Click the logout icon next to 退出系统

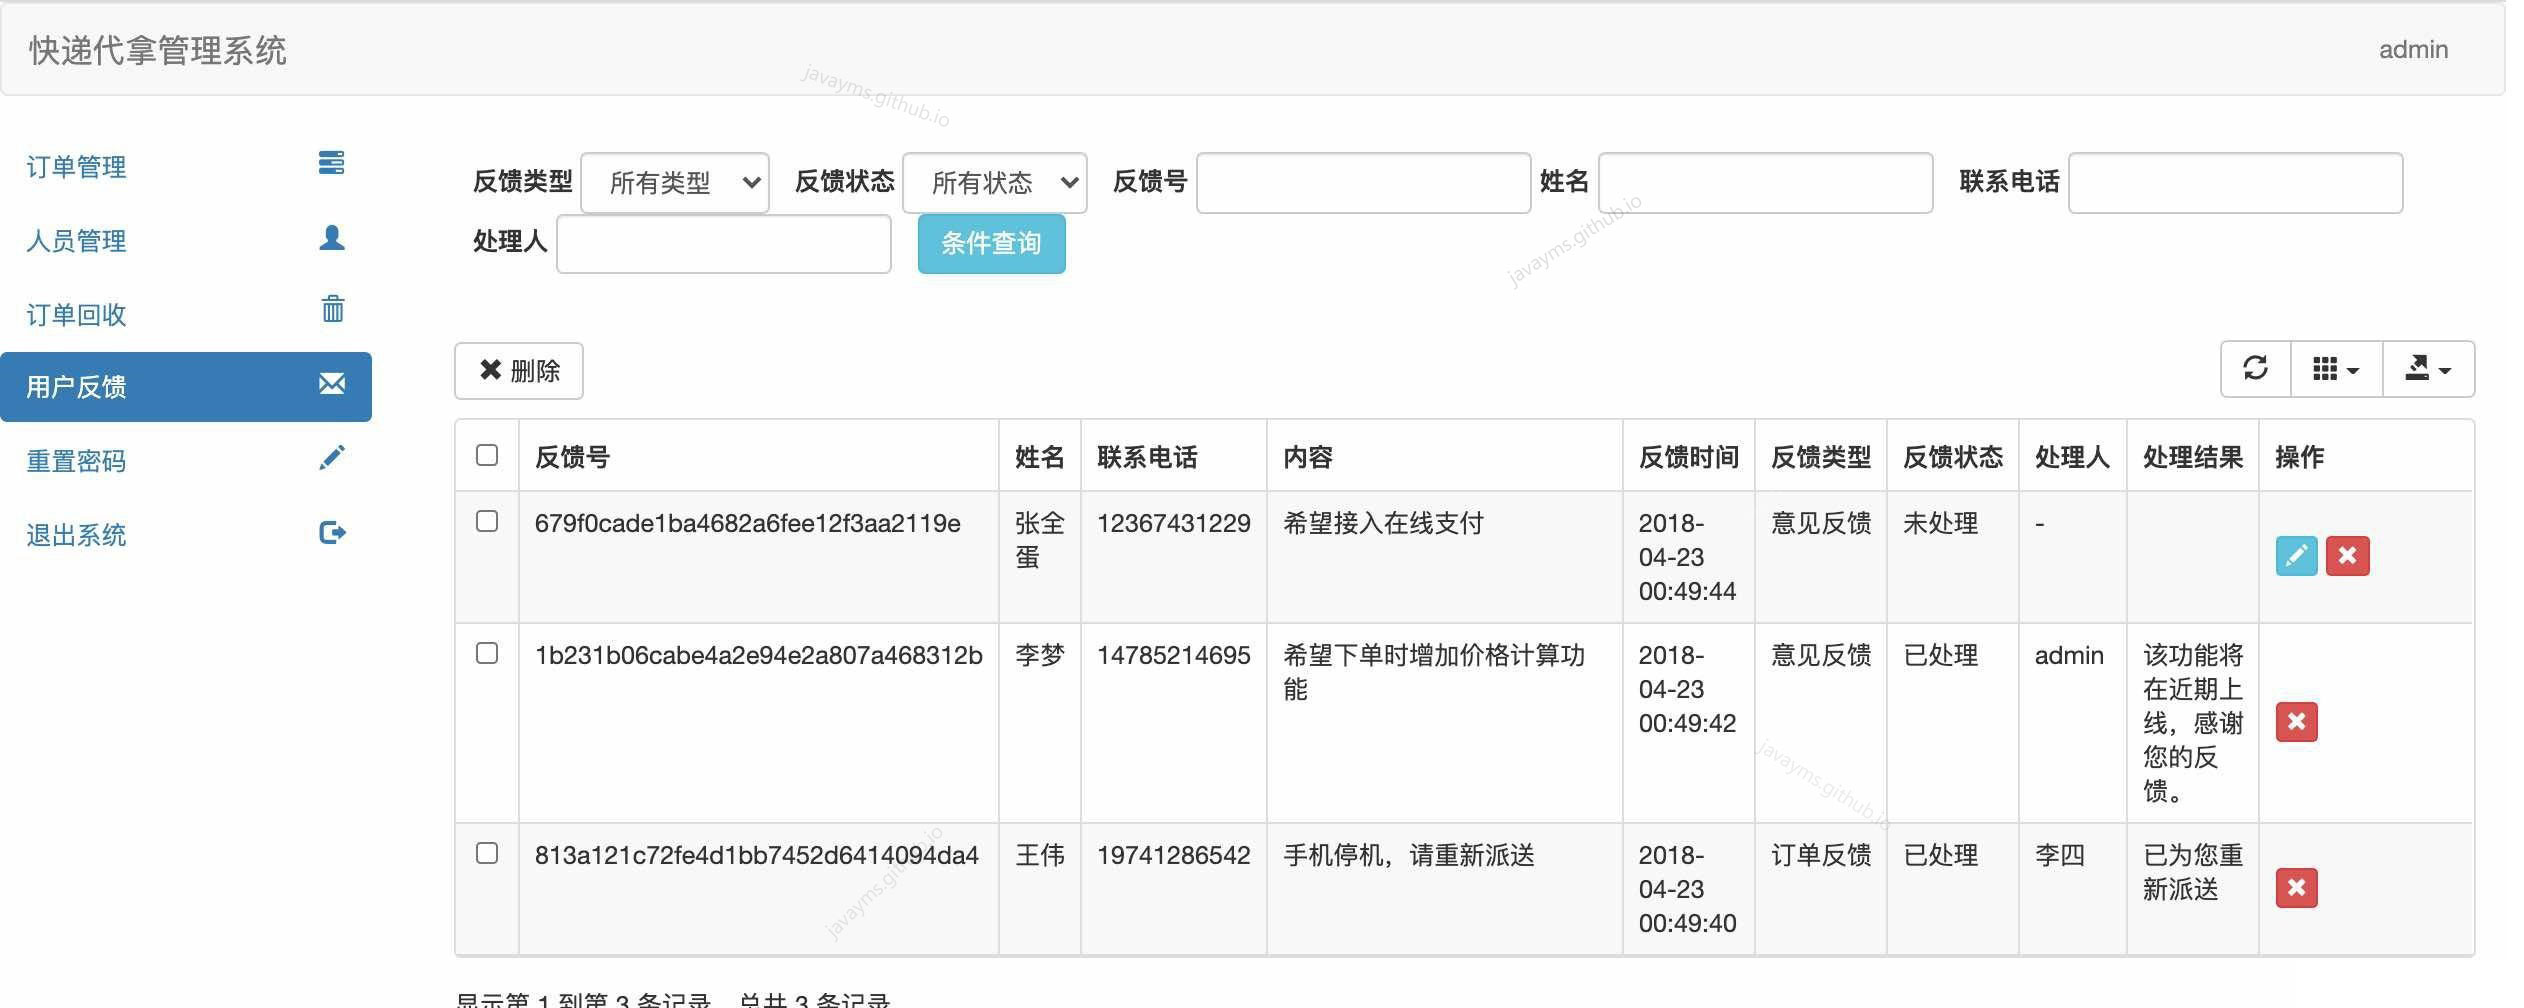[331, 531]
